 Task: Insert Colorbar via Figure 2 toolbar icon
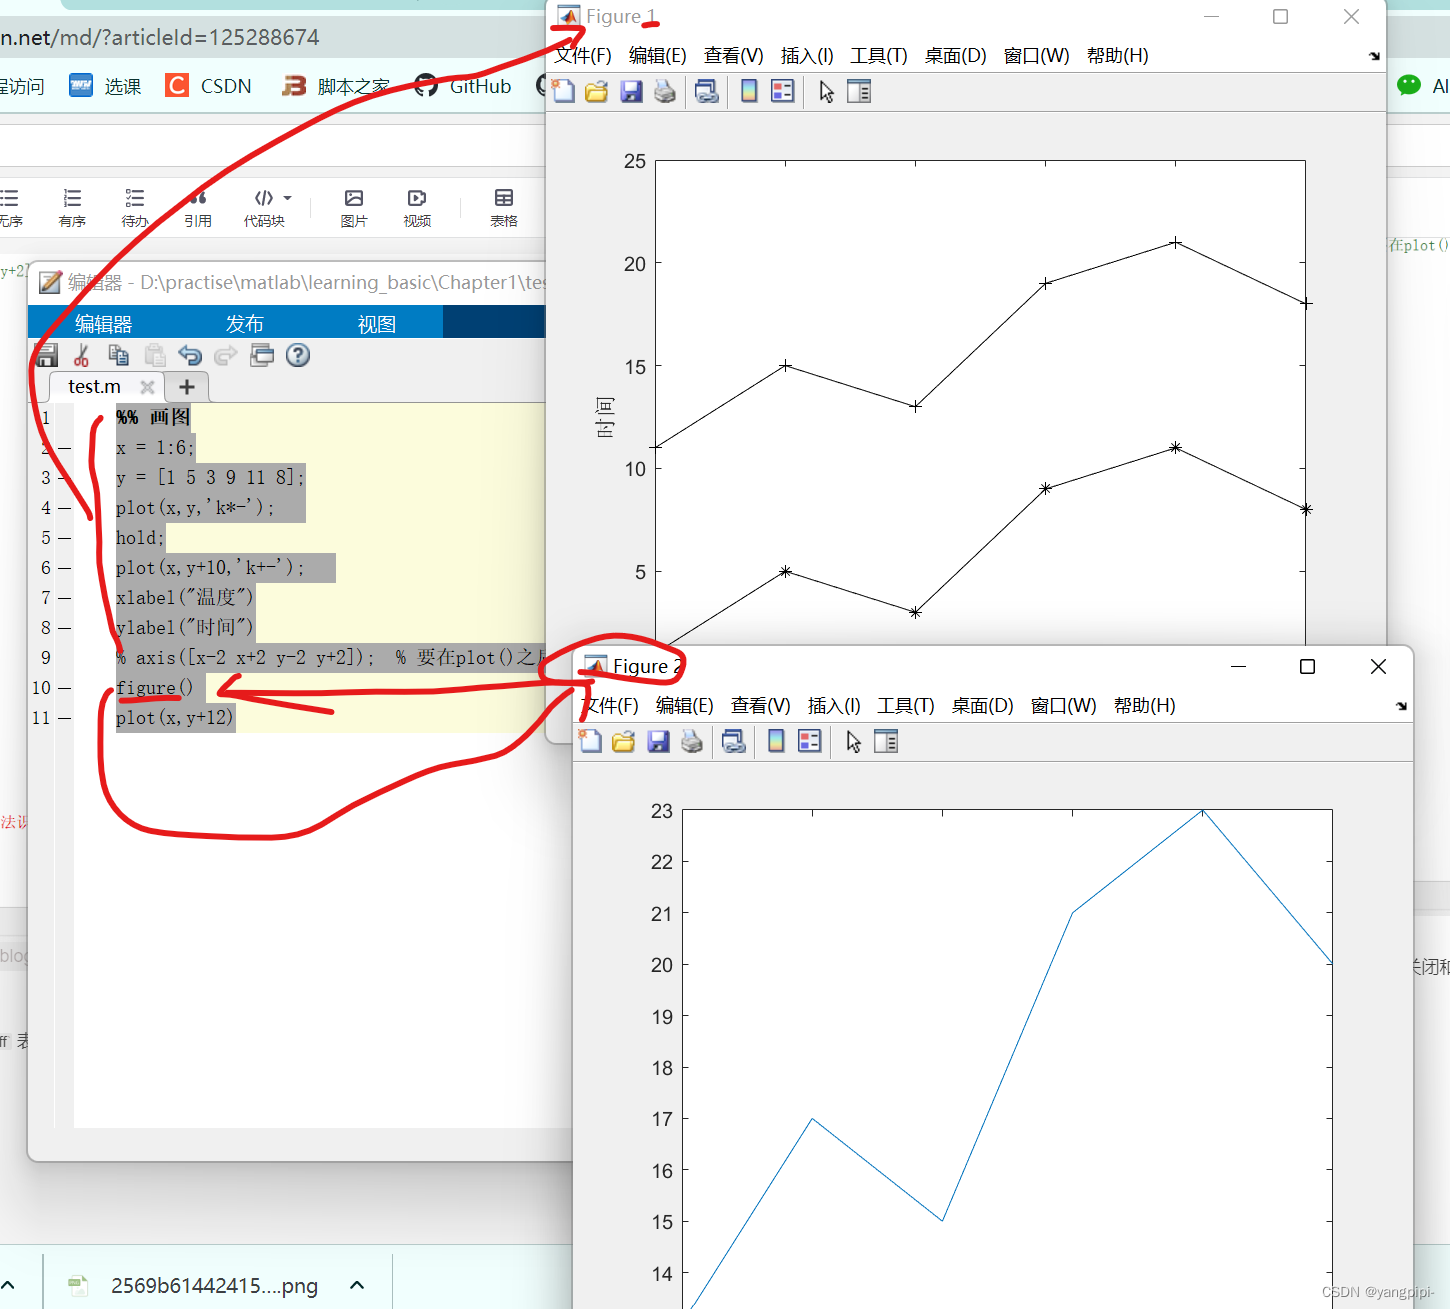pos(776,742)
